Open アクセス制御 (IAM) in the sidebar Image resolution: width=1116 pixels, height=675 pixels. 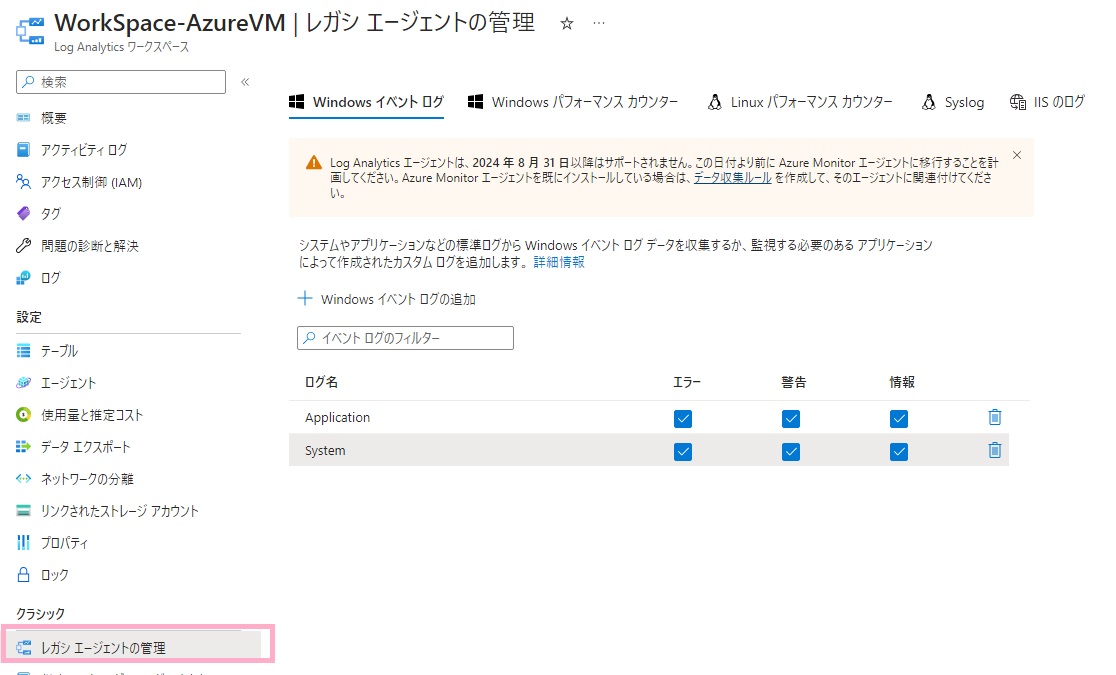(x=91, y=182)
